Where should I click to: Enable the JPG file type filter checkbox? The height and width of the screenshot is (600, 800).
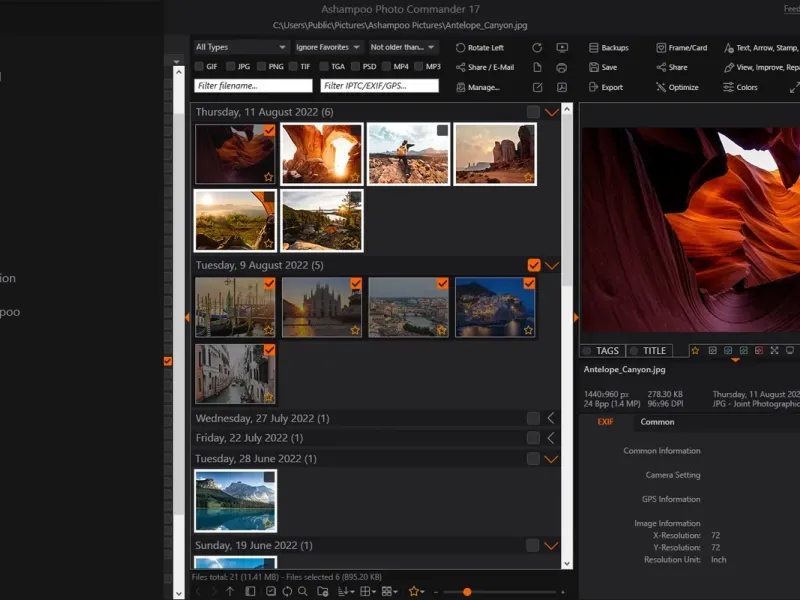click(x=231, y=67)
